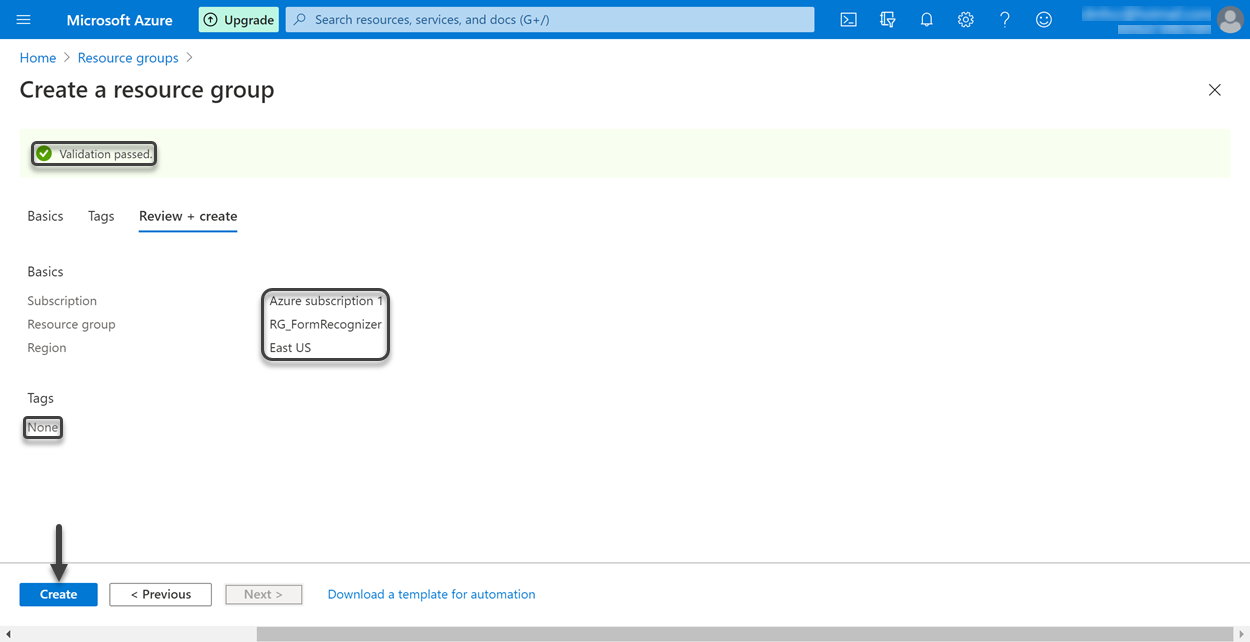Go to Resource groups breadcrumb
The image size is (1250, 642).
tap(128, 58)
